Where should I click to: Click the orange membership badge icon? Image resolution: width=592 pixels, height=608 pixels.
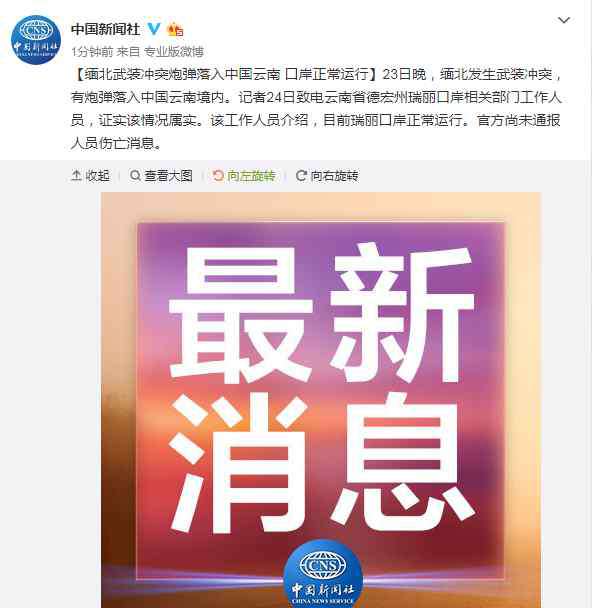point(175,30)
